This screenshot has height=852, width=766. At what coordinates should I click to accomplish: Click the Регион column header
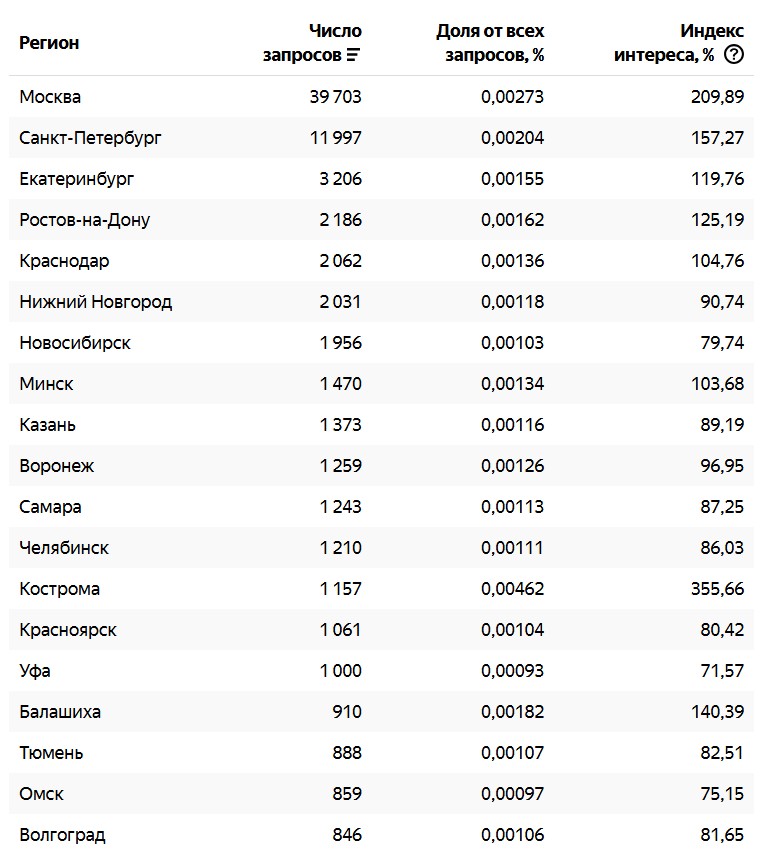49,43
